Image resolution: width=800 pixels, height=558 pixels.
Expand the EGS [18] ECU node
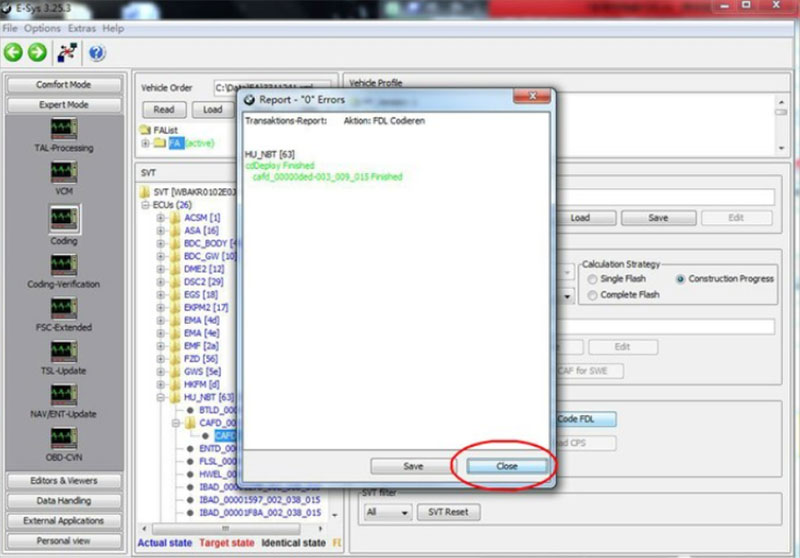(161, 295)
